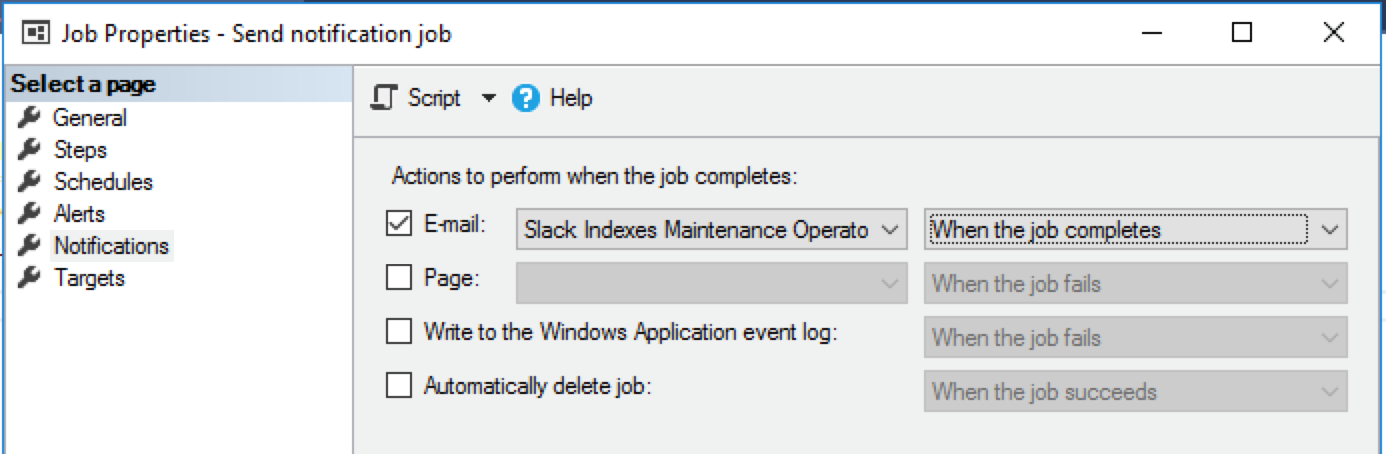The height and width of the screenshot is (454, 1386).
Task: Enable Write to Windows Application event log
Action: pyautogui.click(x=399, y=332)
